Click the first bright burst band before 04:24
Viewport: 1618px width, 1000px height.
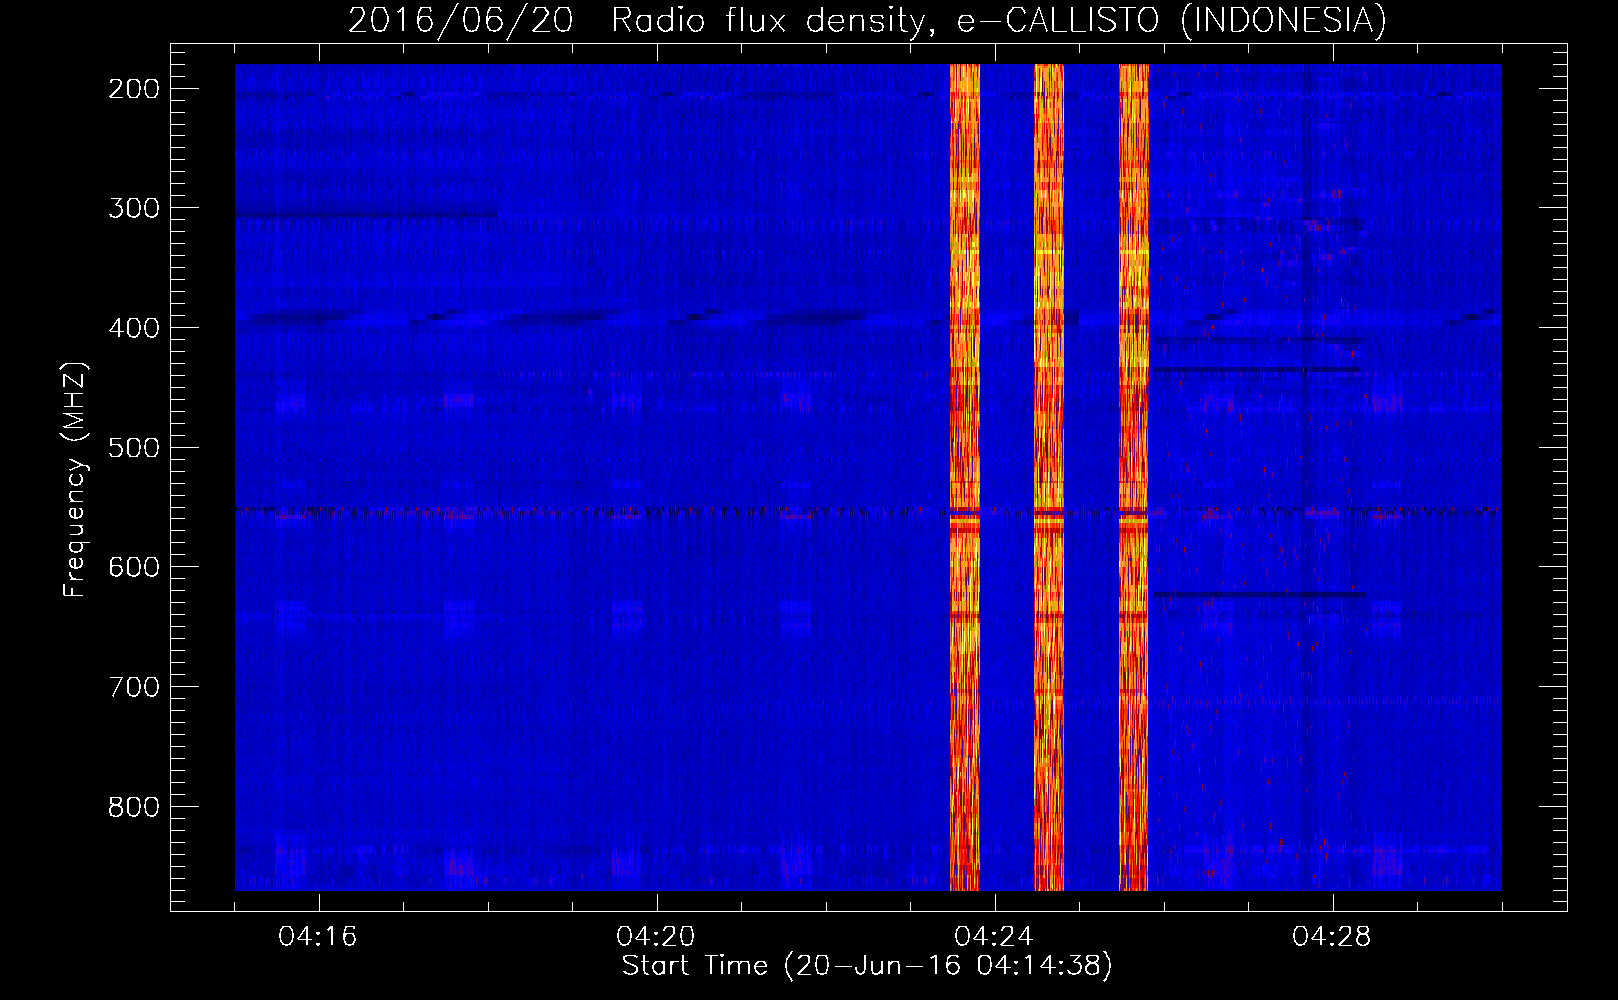tap(964, 477)
